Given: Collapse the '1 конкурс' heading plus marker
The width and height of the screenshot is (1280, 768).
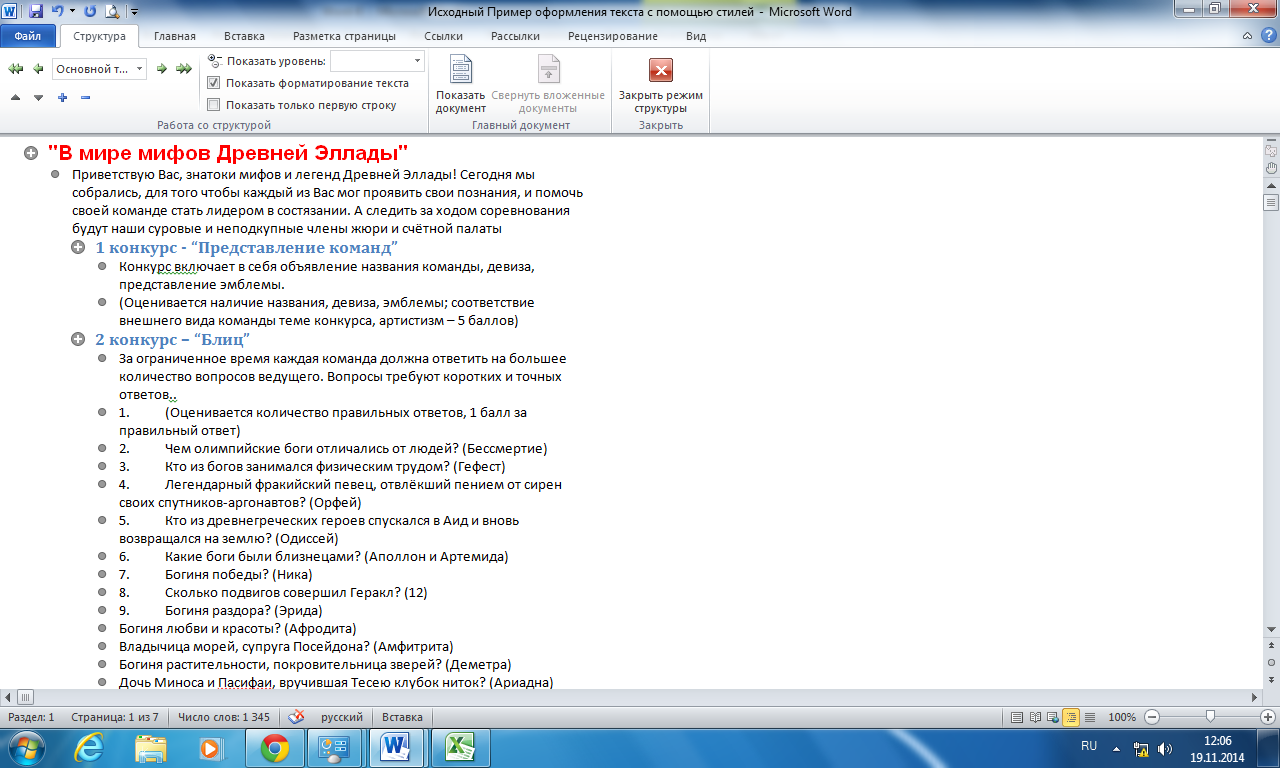Looking at the screenshot, I should pyautogui.click(x=77, y=247).
